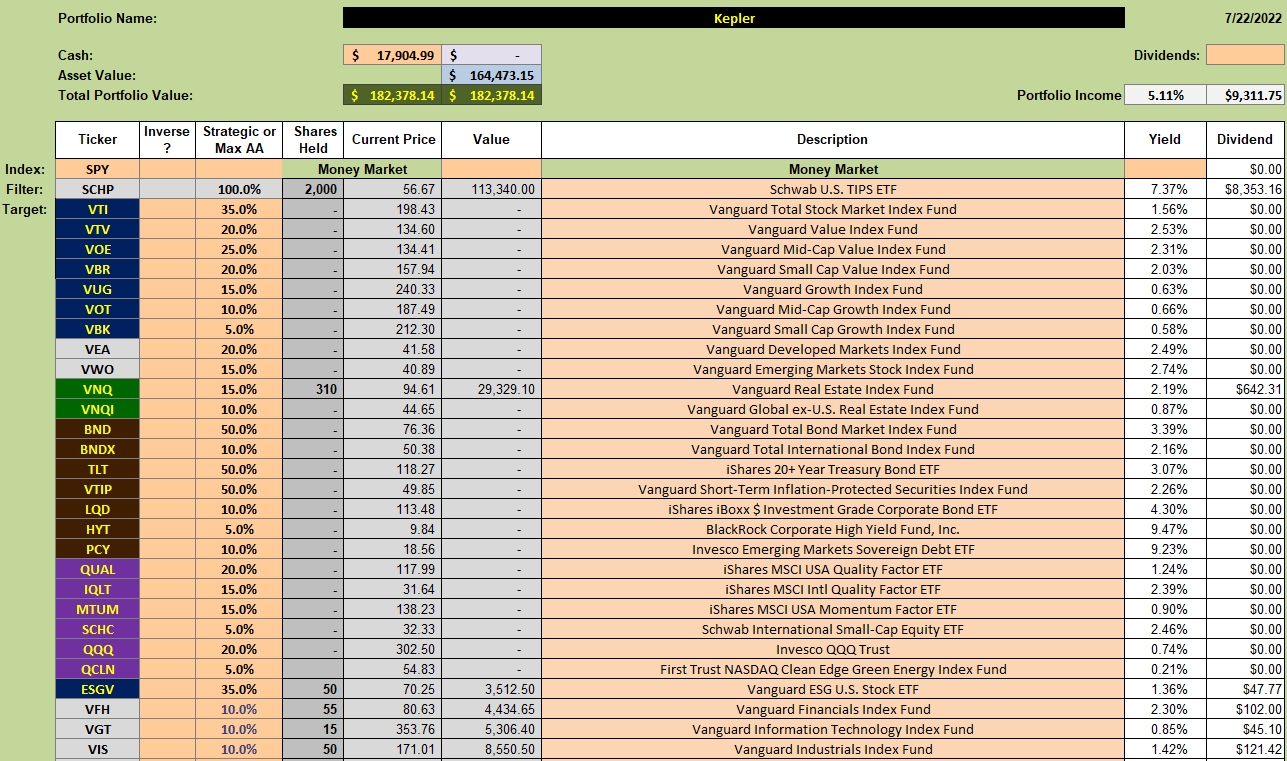Select the Inverse ? column header

click(167, 140)
